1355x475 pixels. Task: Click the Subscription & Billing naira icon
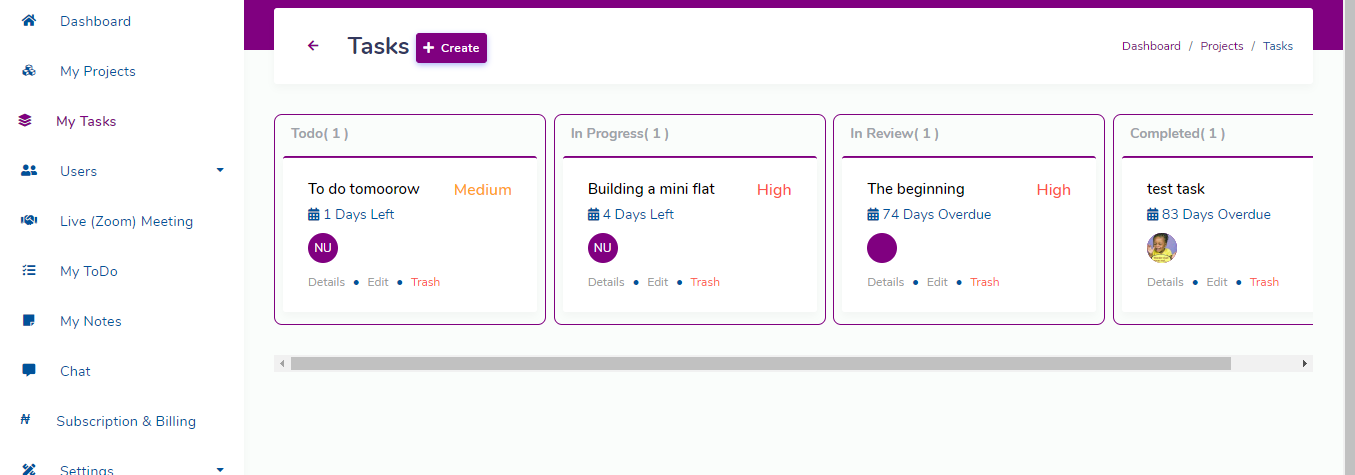point(25,421)
